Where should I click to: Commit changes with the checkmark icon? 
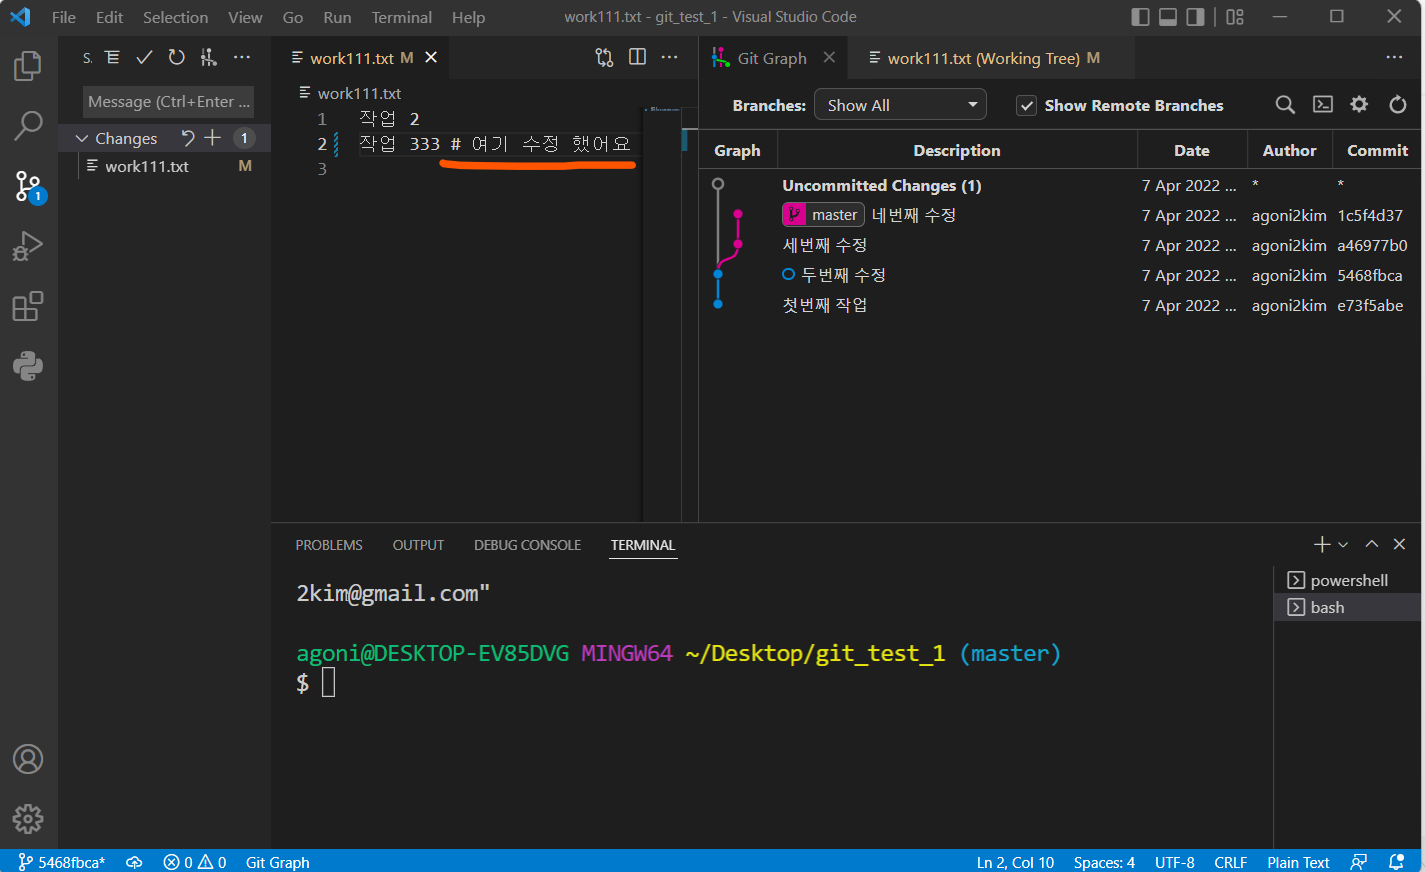(144, 58)
